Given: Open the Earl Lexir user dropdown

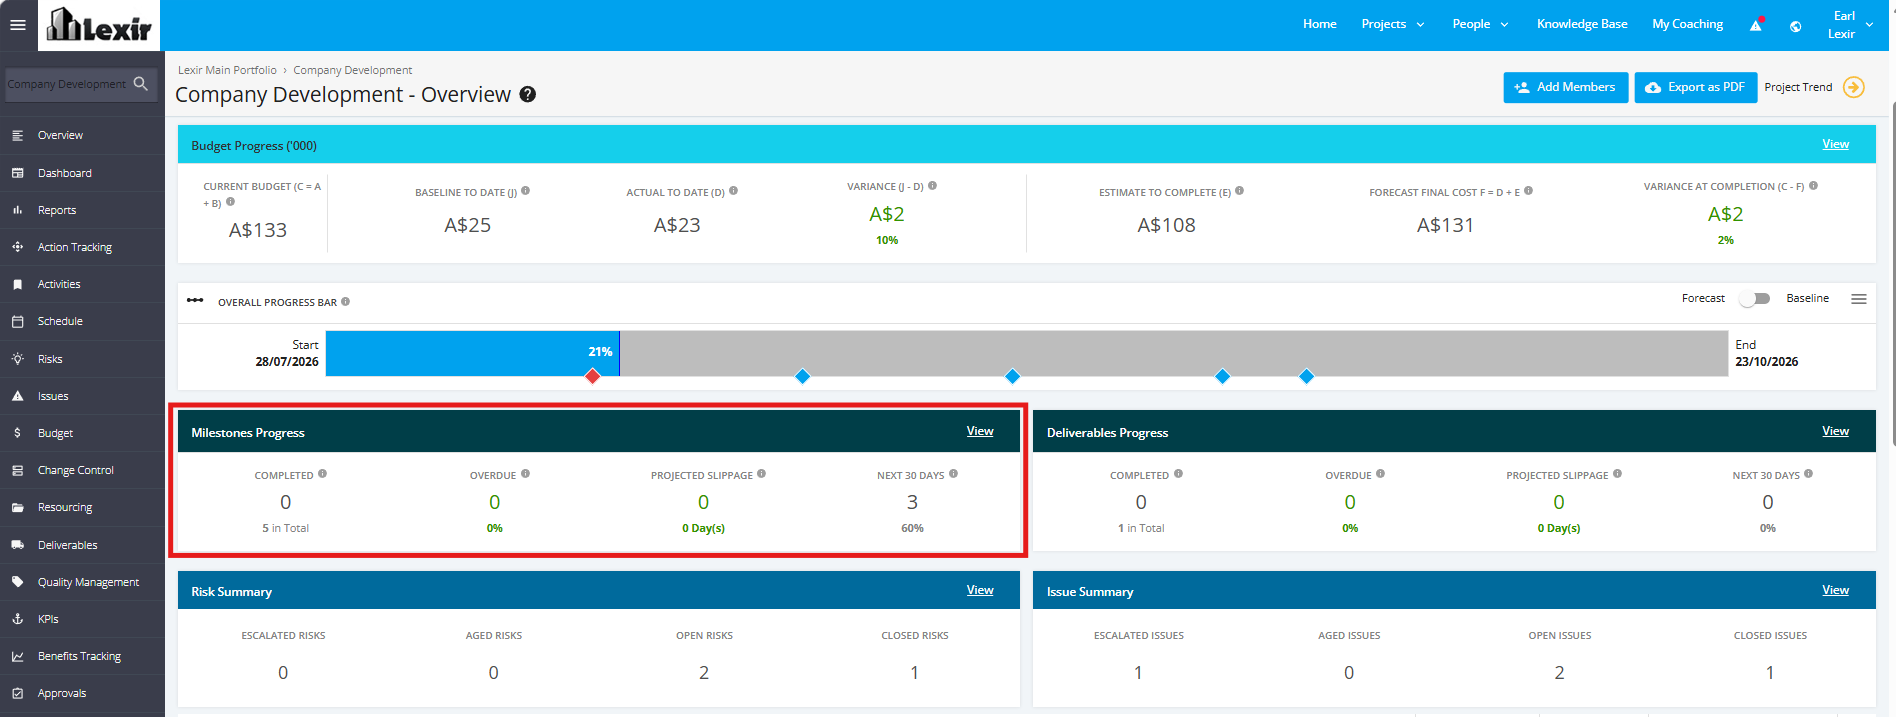Looking at the screenshot, I should [1850, 25].
